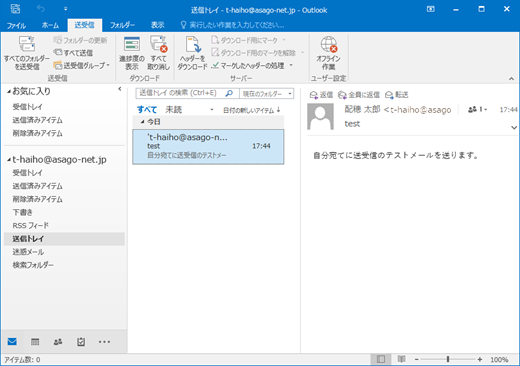Click 転送 forward button
This screenshot has width=520, height=366.
click(397, 95)
